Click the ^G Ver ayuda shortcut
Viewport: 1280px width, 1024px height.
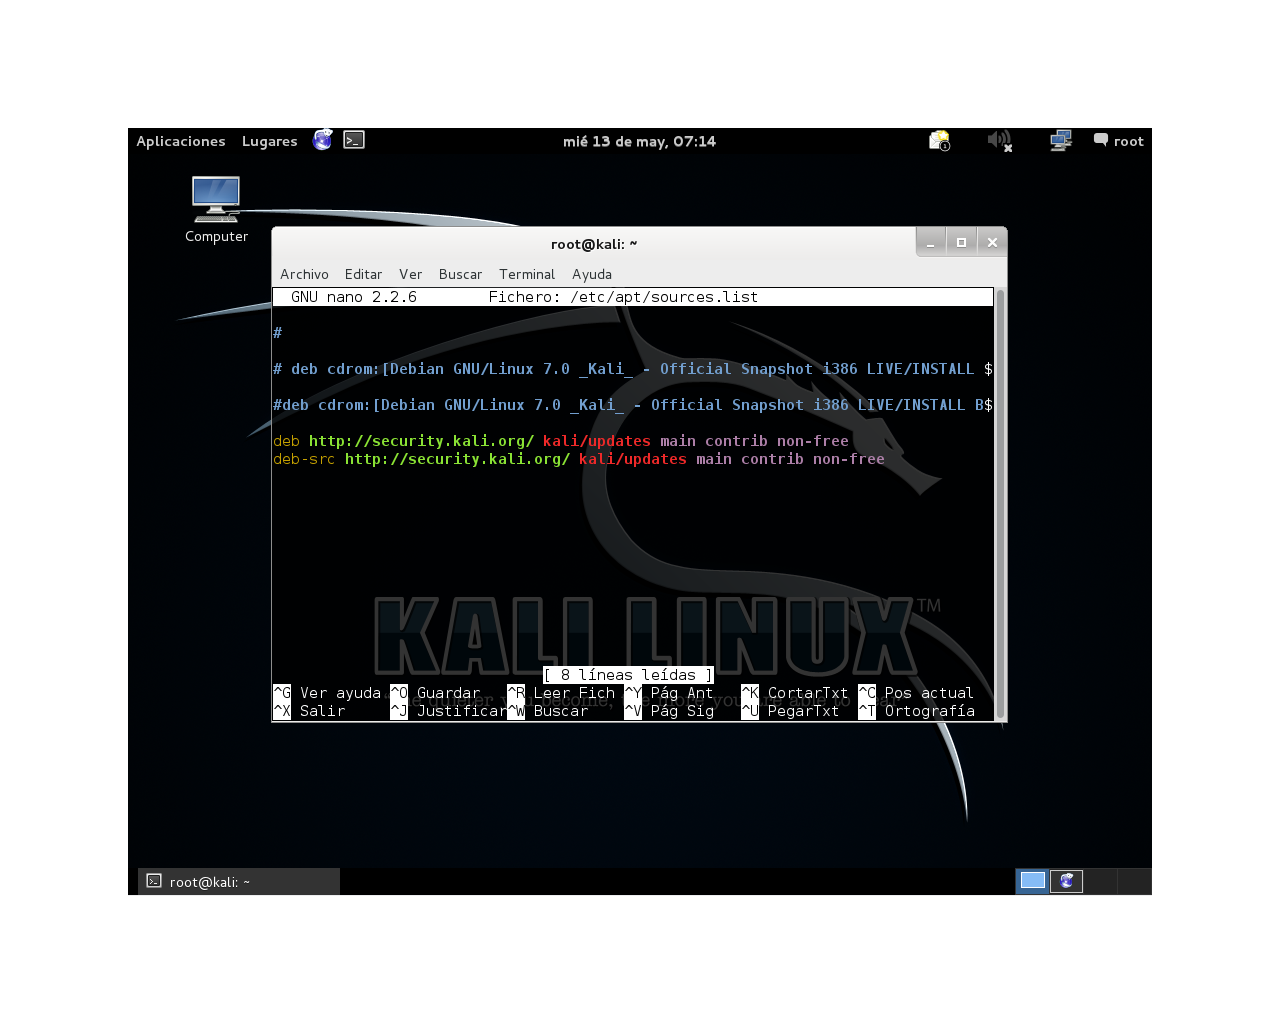[x=327, y=693]
